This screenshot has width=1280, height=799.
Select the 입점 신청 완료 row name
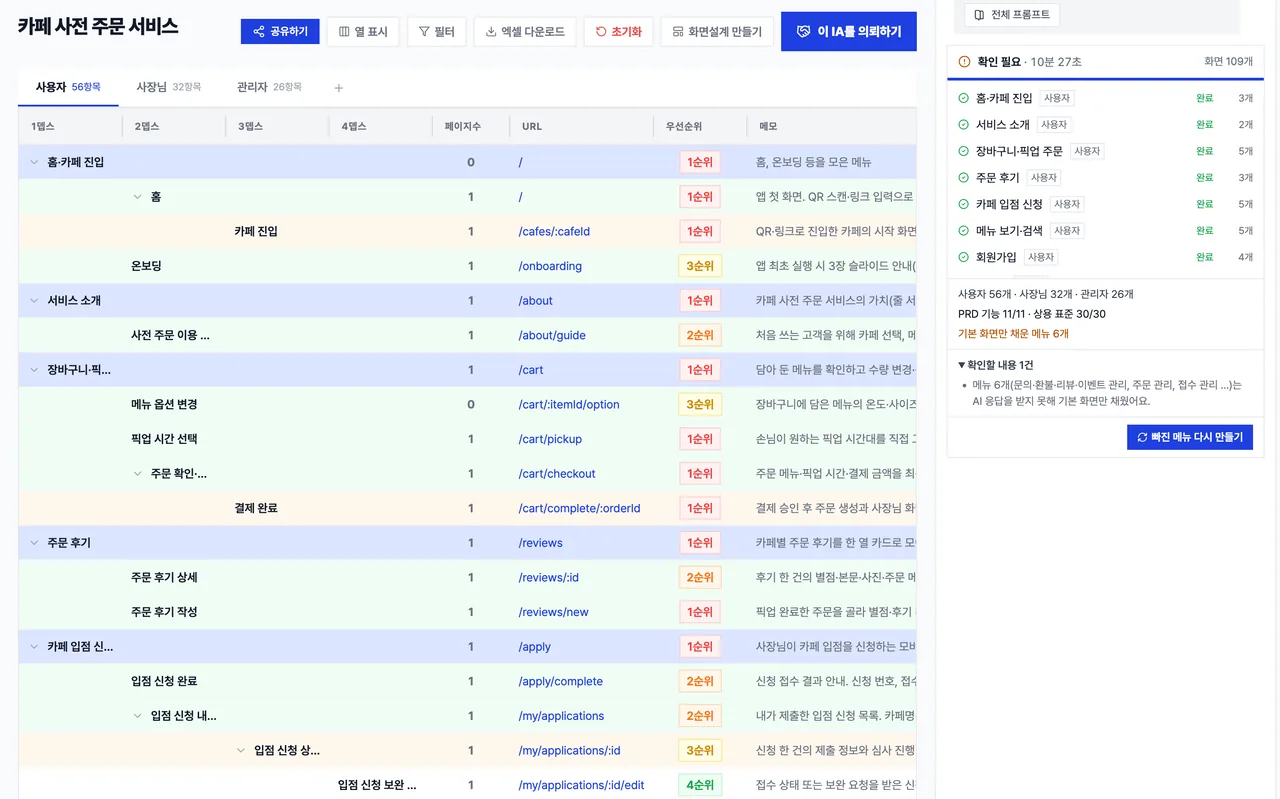164,681
